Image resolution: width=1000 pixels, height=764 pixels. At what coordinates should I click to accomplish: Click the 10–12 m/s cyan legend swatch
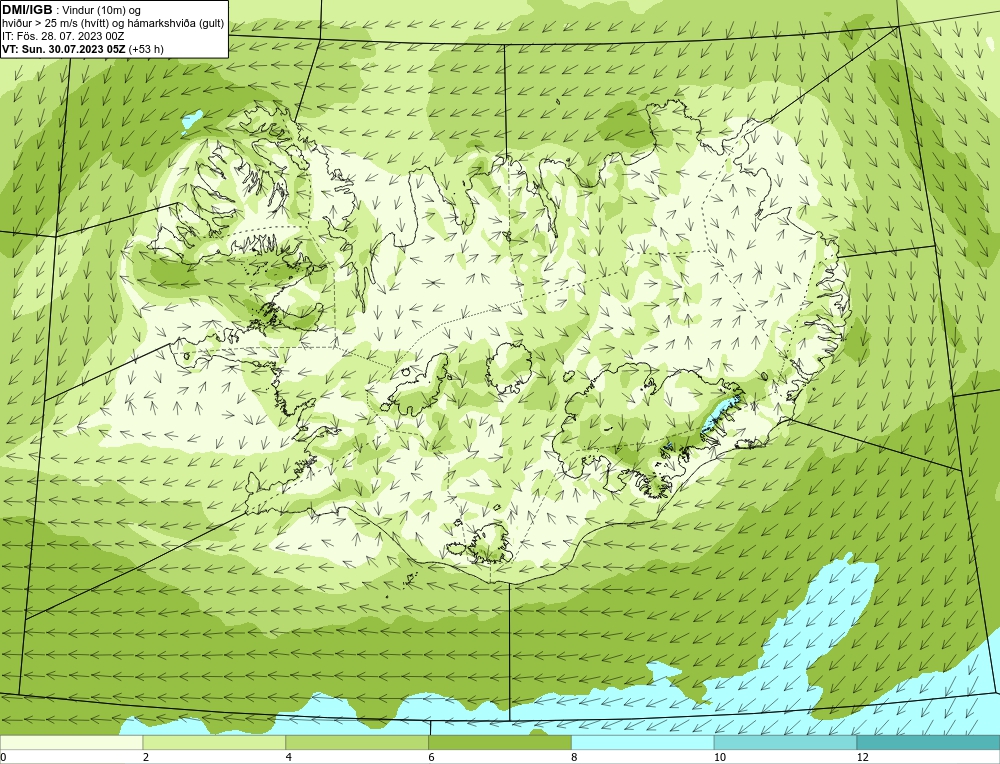click(x=786, y=742)
